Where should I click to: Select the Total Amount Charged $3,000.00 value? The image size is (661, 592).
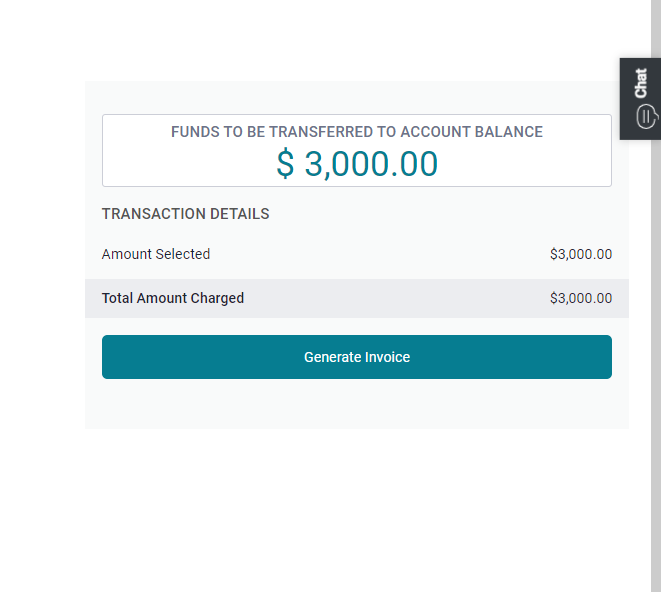click(580, 298)
